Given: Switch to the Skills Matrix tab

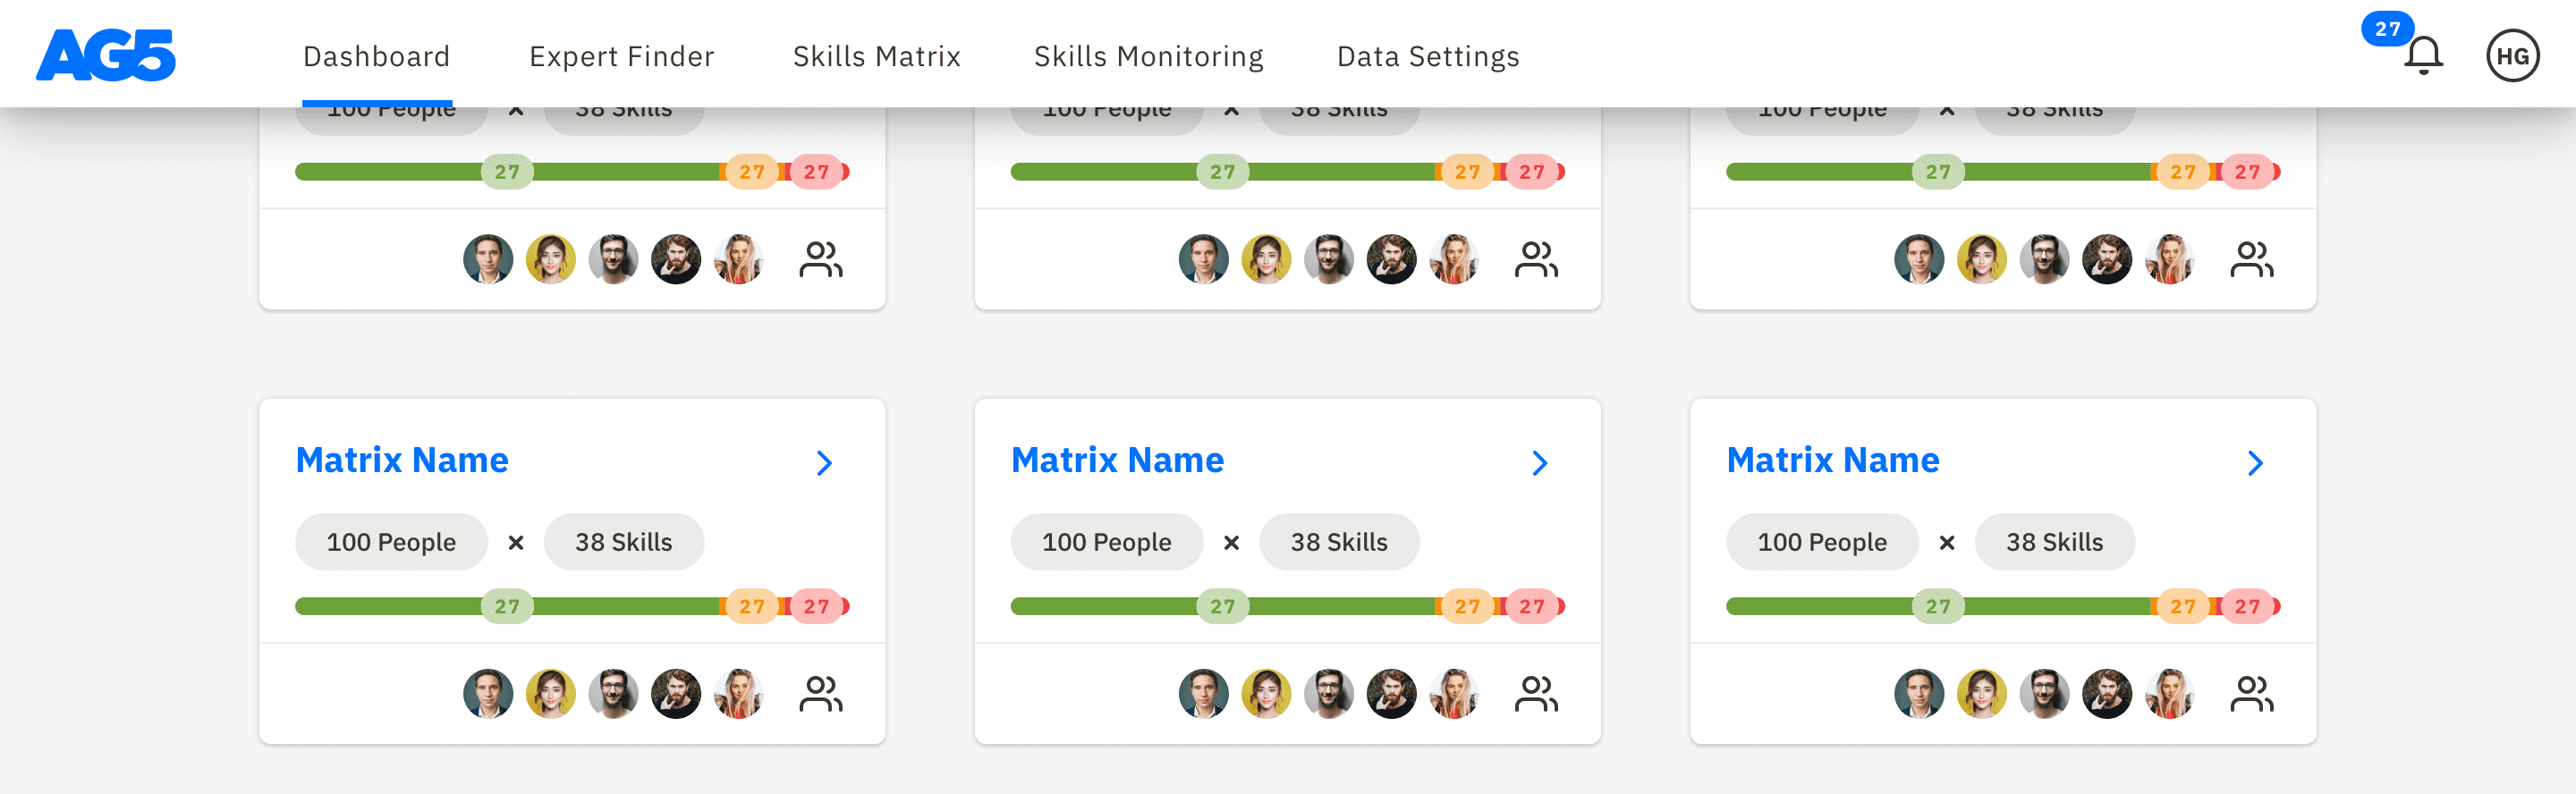Looking at the screenshot, I should (876, 56).
